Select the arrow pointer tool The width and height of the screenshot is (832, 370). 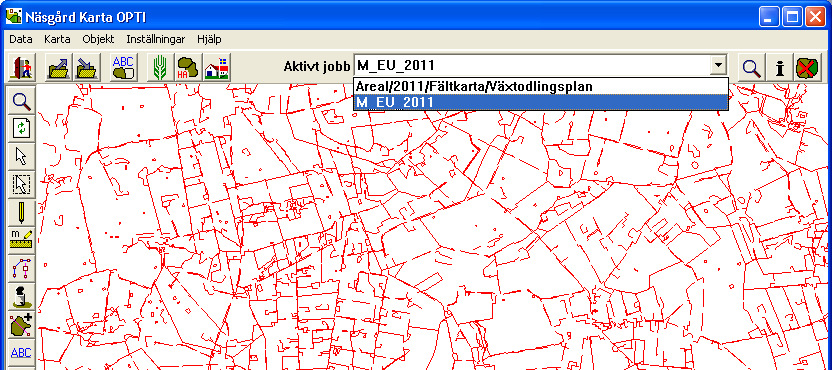pos(21,156)
